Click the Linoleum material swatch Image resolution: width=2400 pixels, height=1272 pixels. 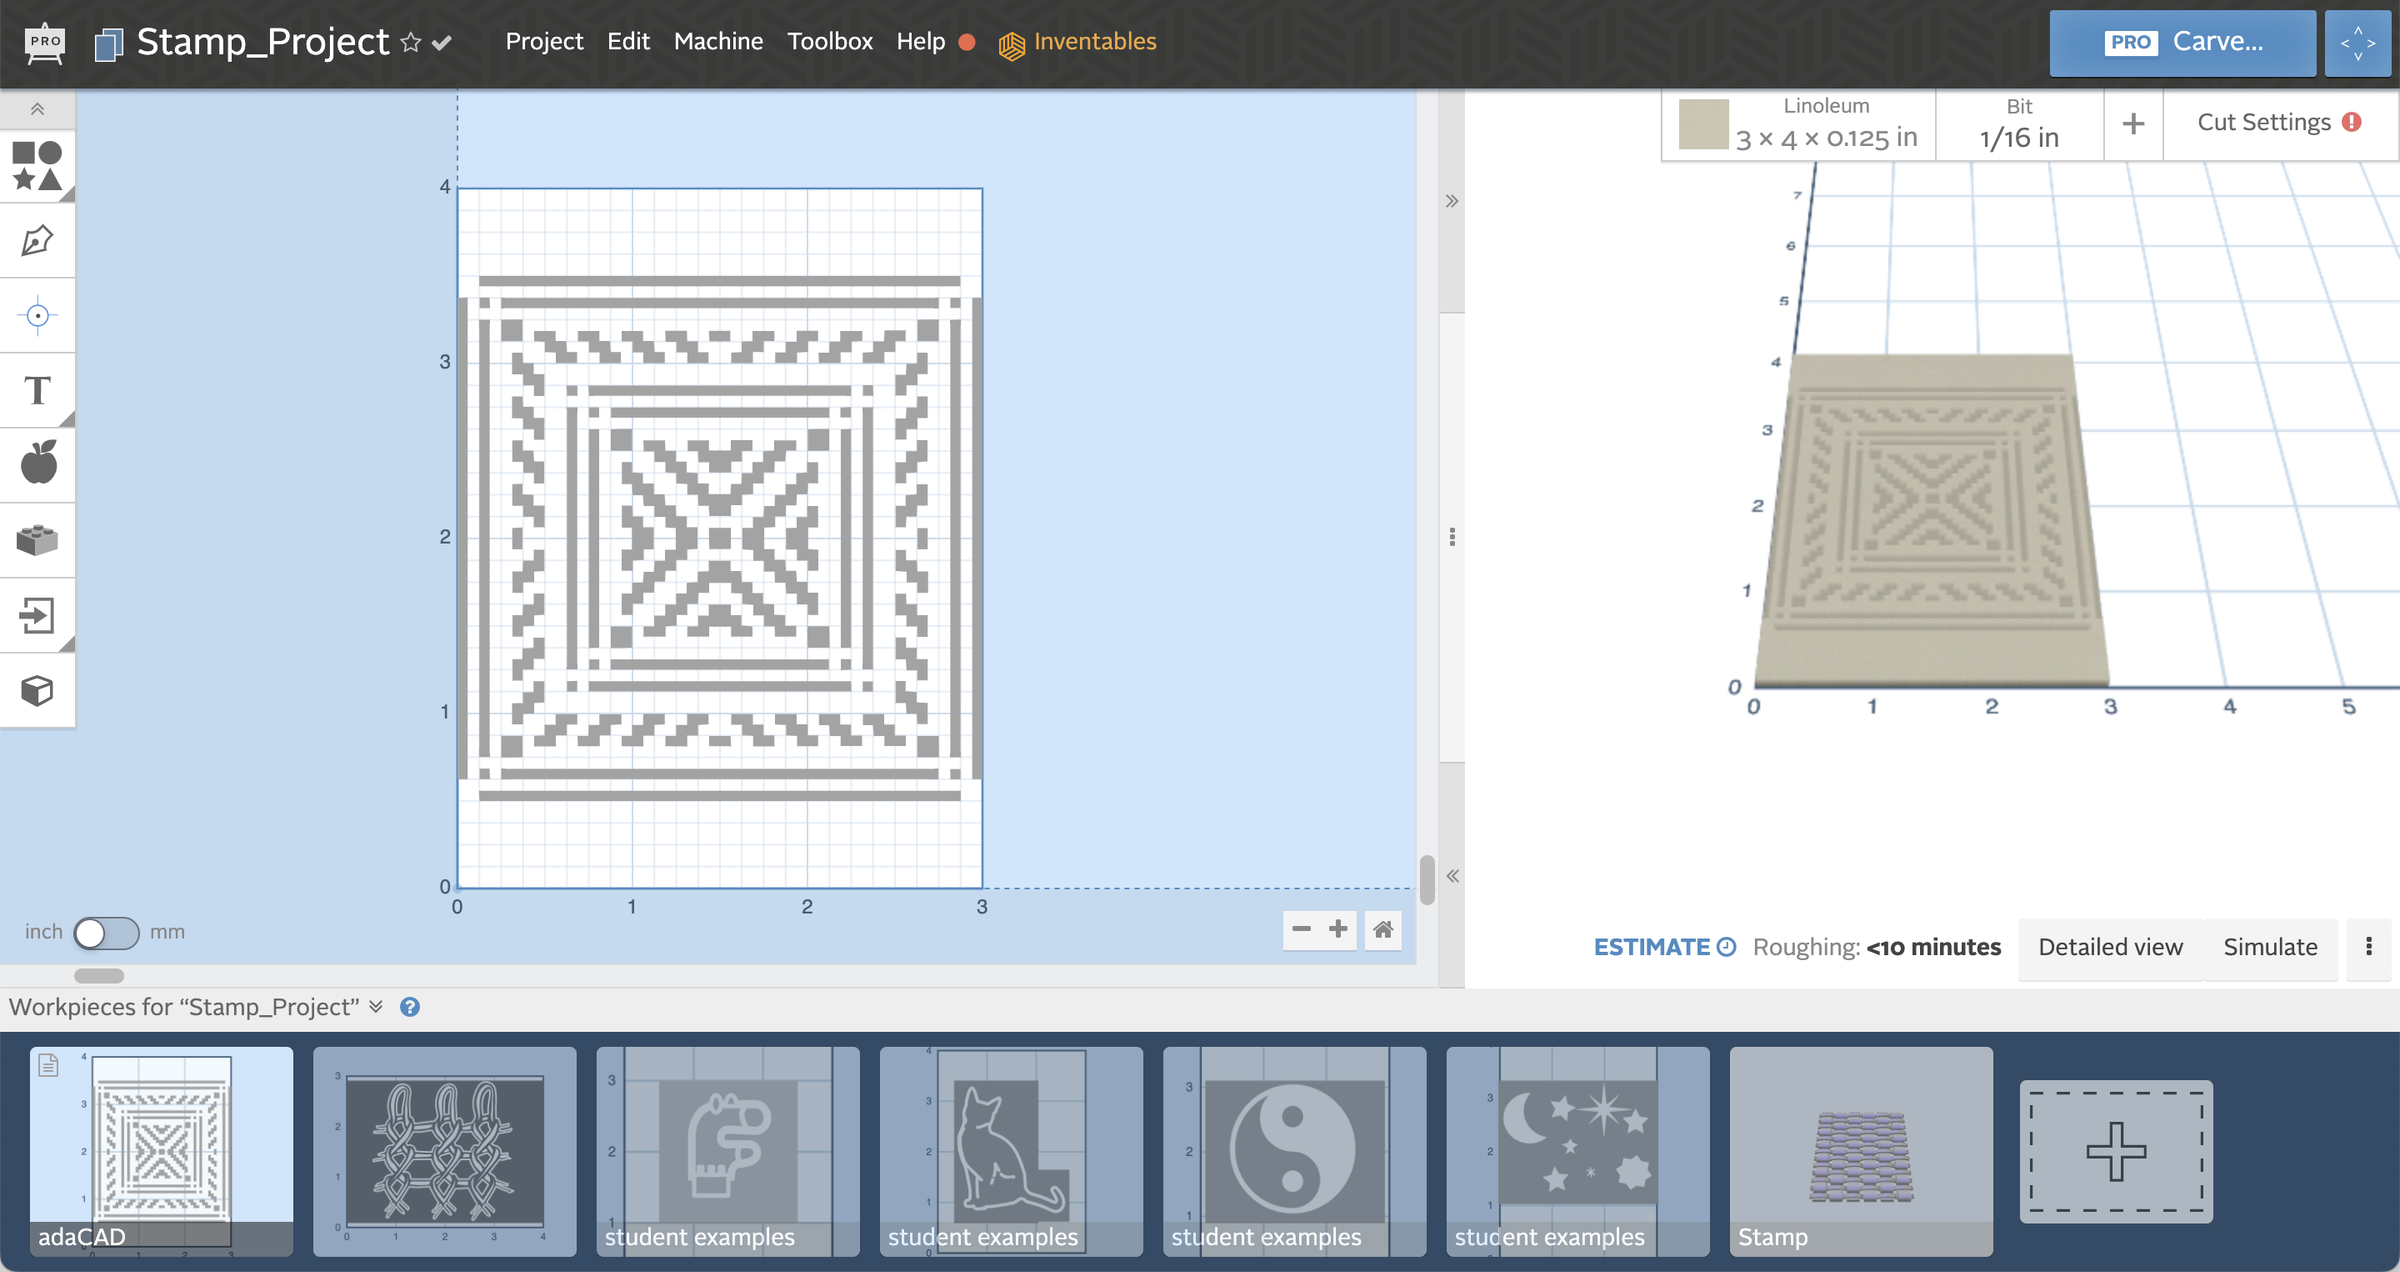coord(1703,122)
